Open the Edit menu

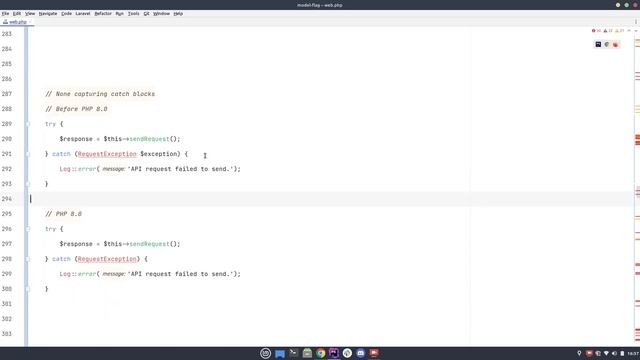(17, 13)
